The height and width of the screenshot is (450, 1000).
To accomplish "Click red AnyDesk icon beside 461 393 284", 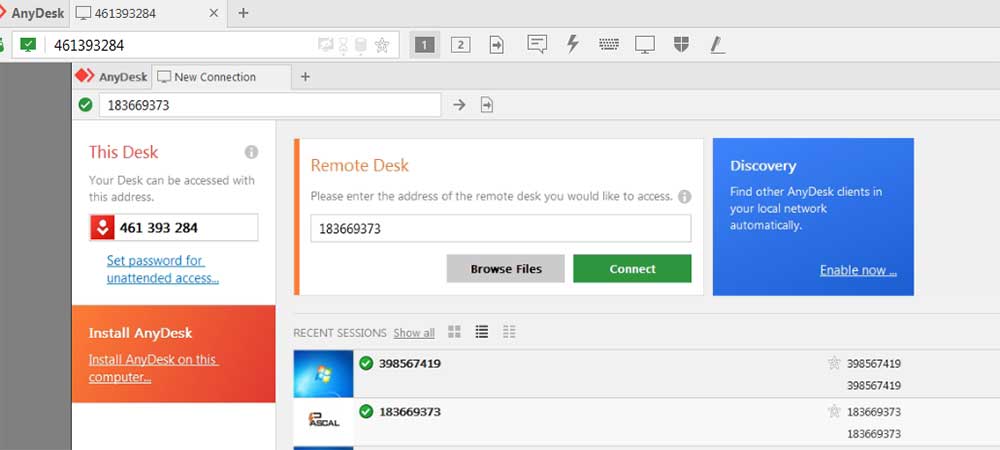I will (102, 228).
